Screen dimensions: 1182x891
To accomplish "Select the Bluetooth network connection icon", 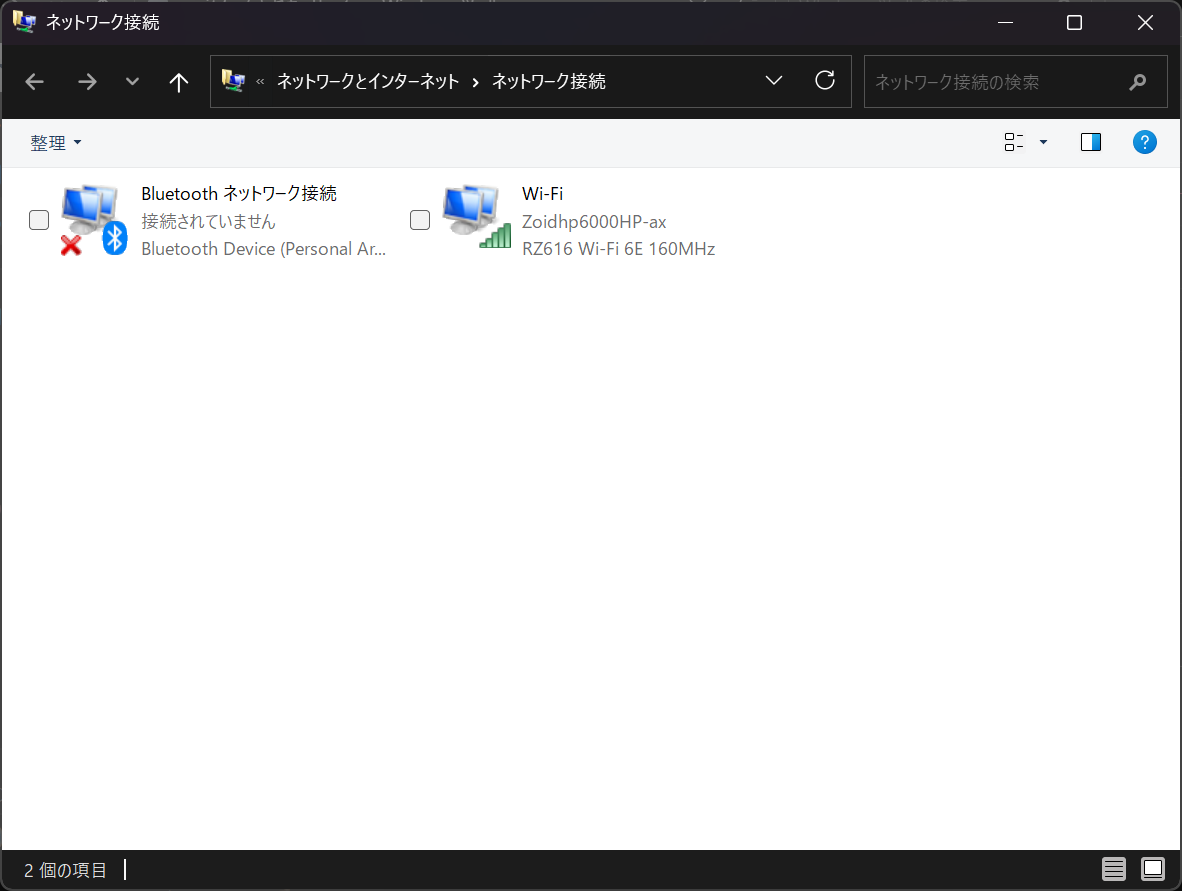I will [x=92, y=220].
